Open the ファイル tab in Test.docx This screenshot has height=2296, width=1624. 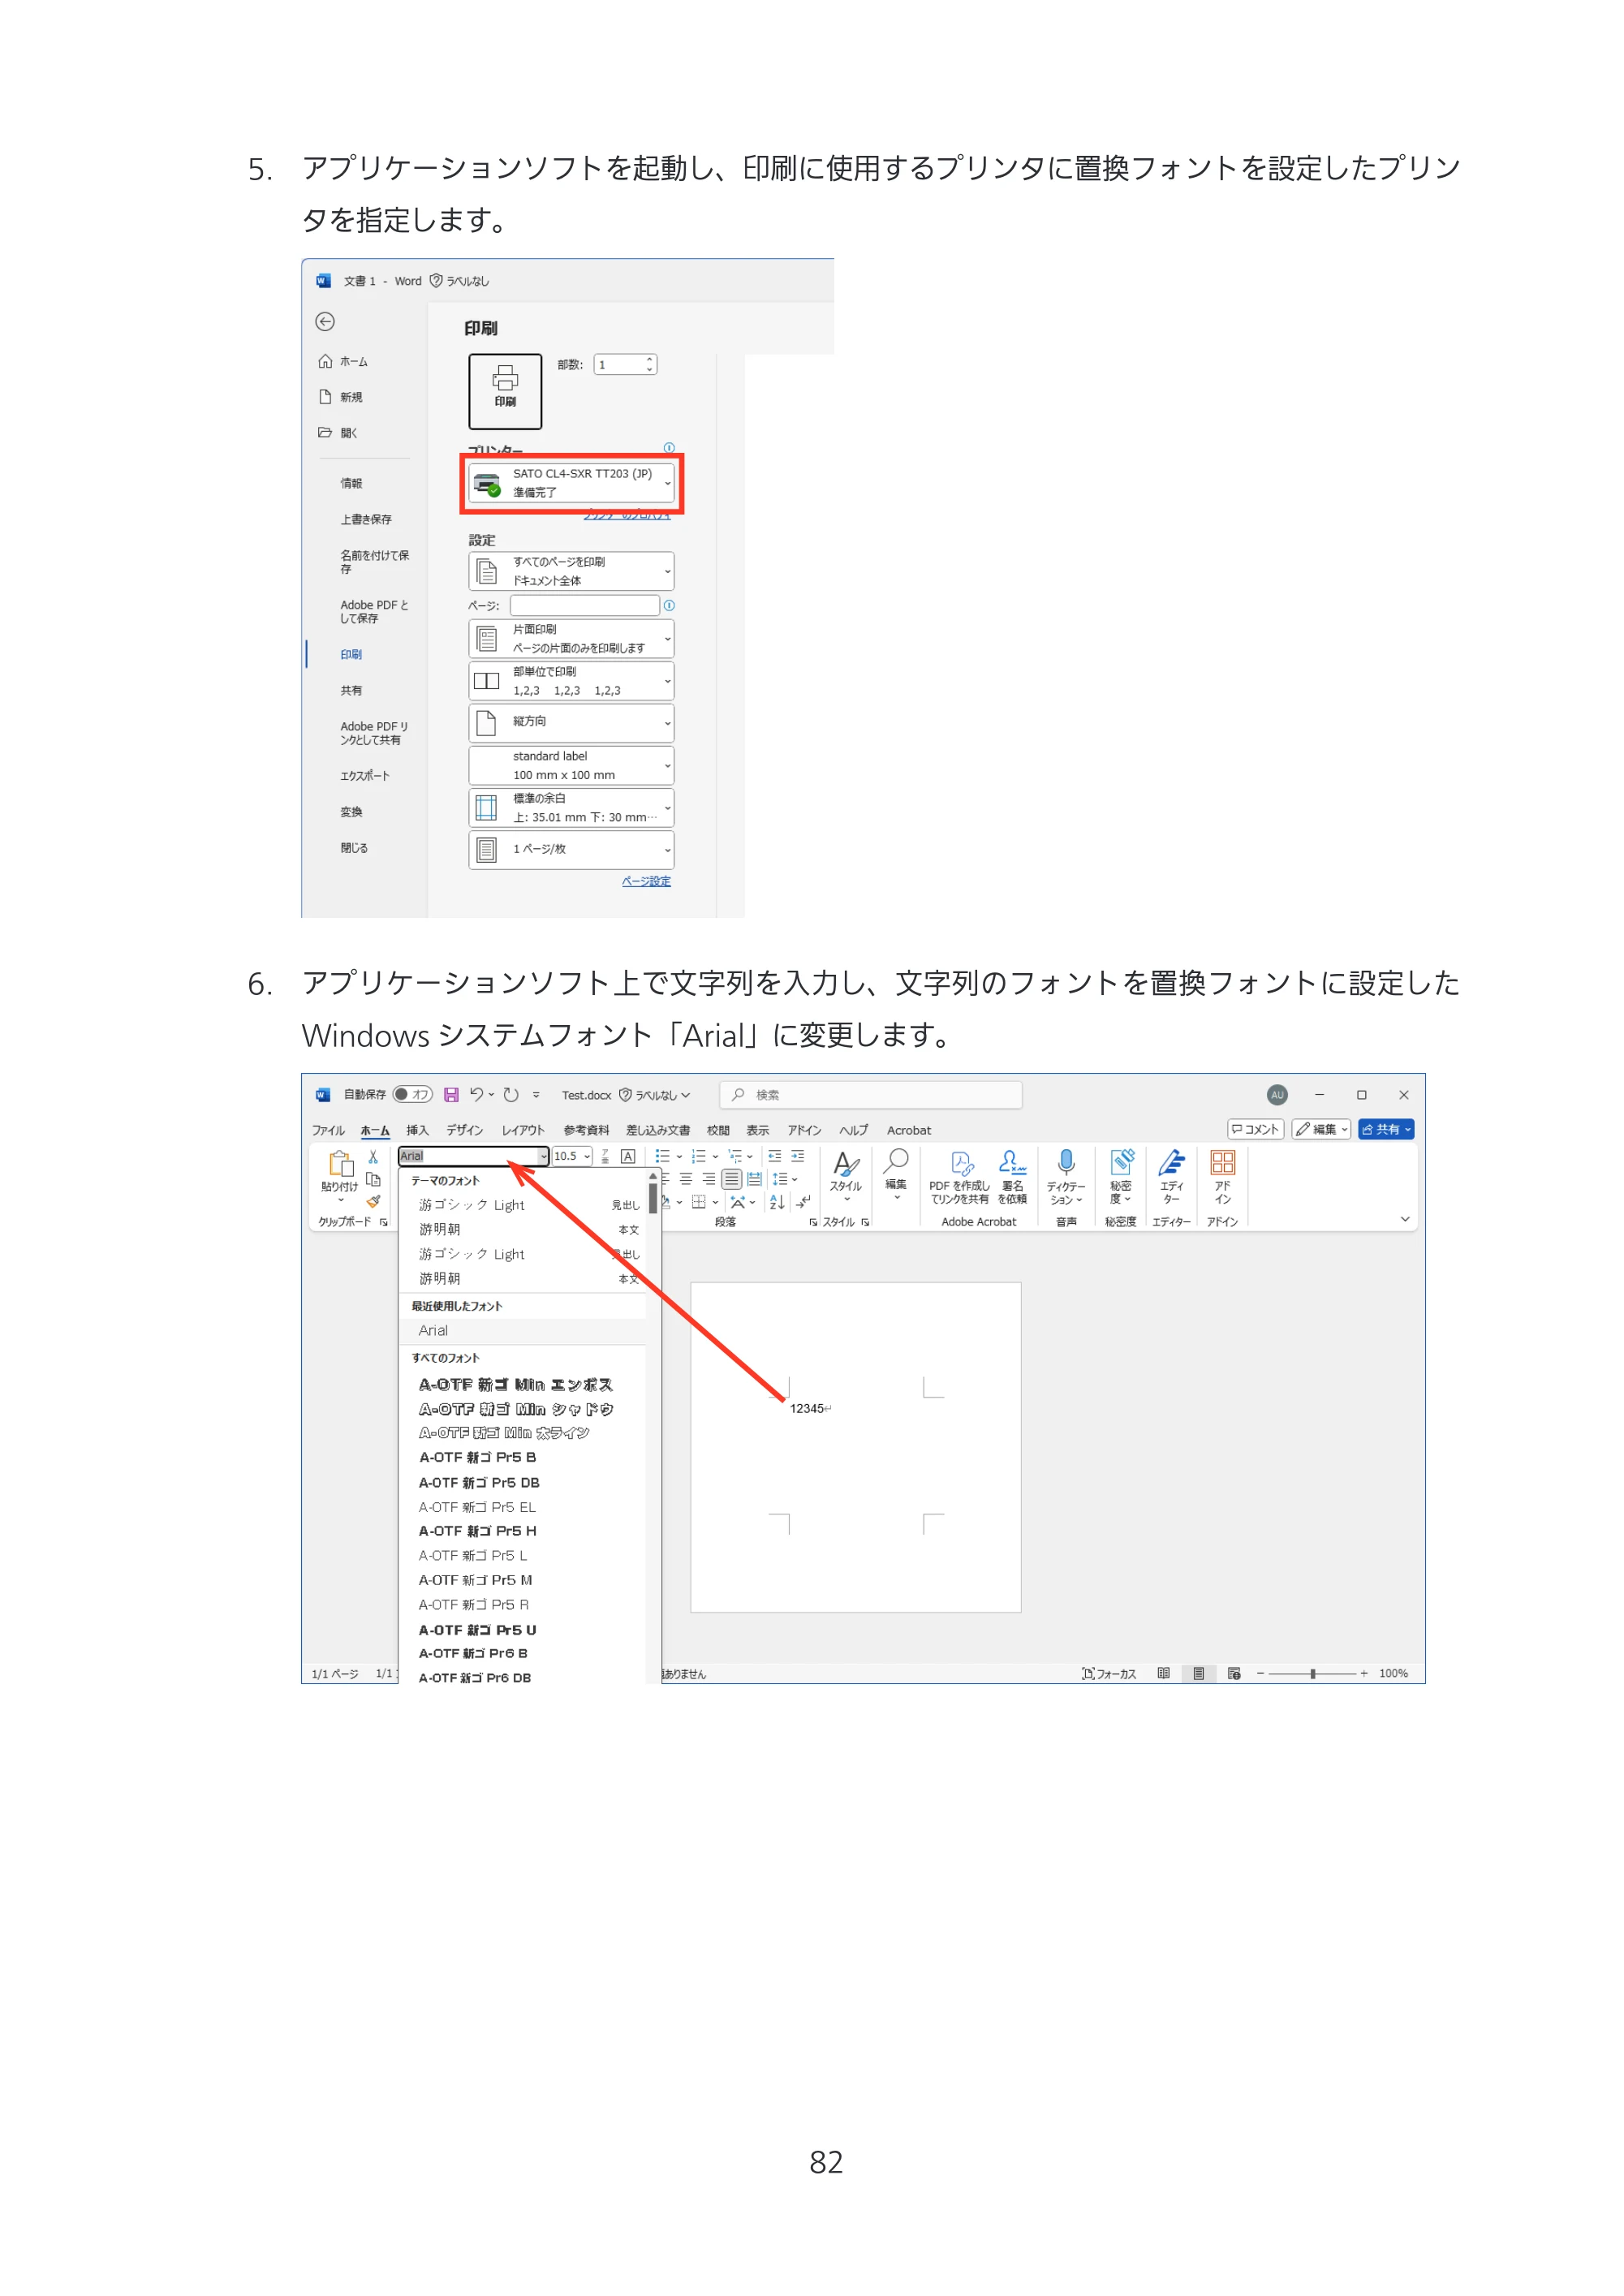(x=328, y=1130)
